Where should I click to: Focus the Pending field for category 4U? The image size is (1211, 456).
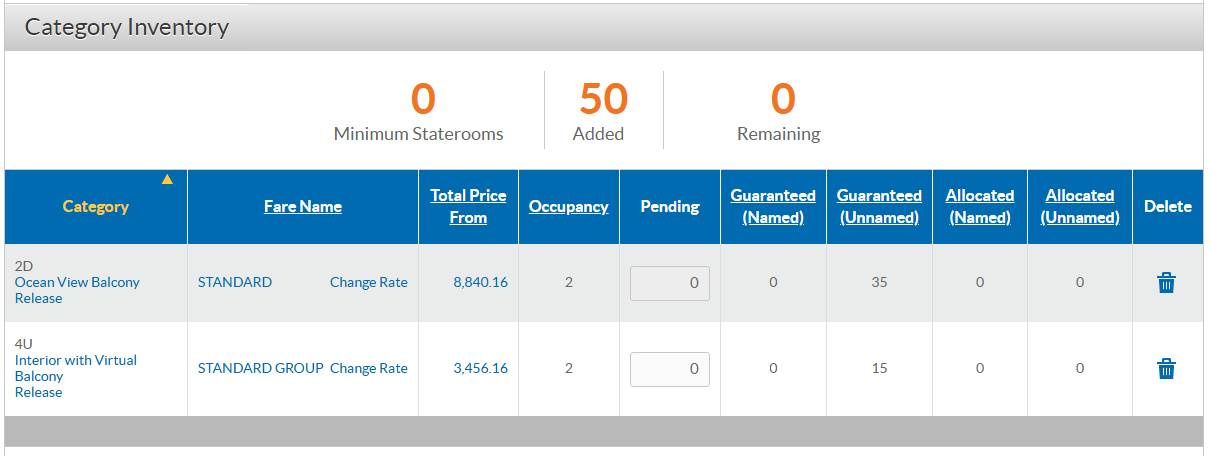pos(670,369)
